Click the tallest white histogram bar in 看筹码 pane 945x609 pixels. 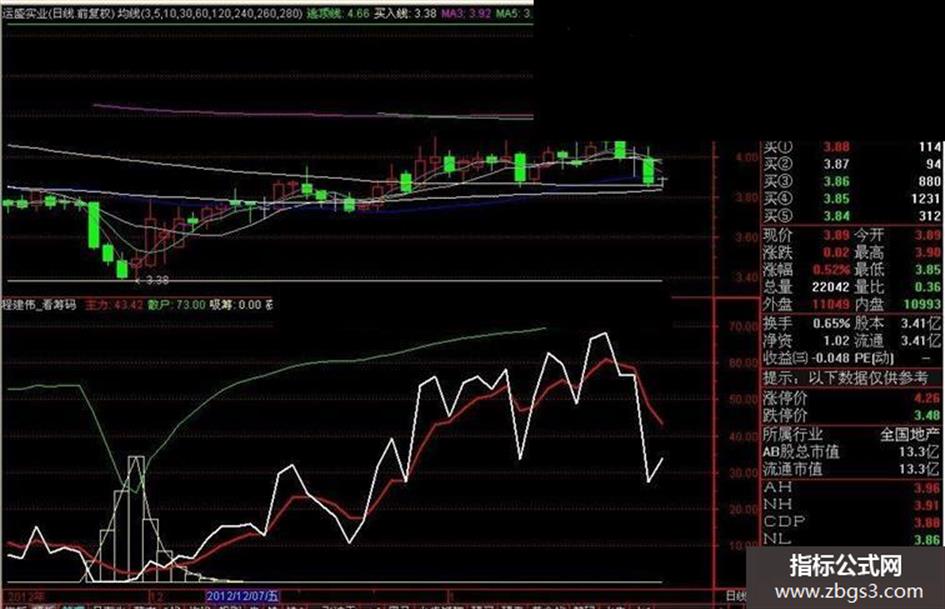tap(136, 519)
